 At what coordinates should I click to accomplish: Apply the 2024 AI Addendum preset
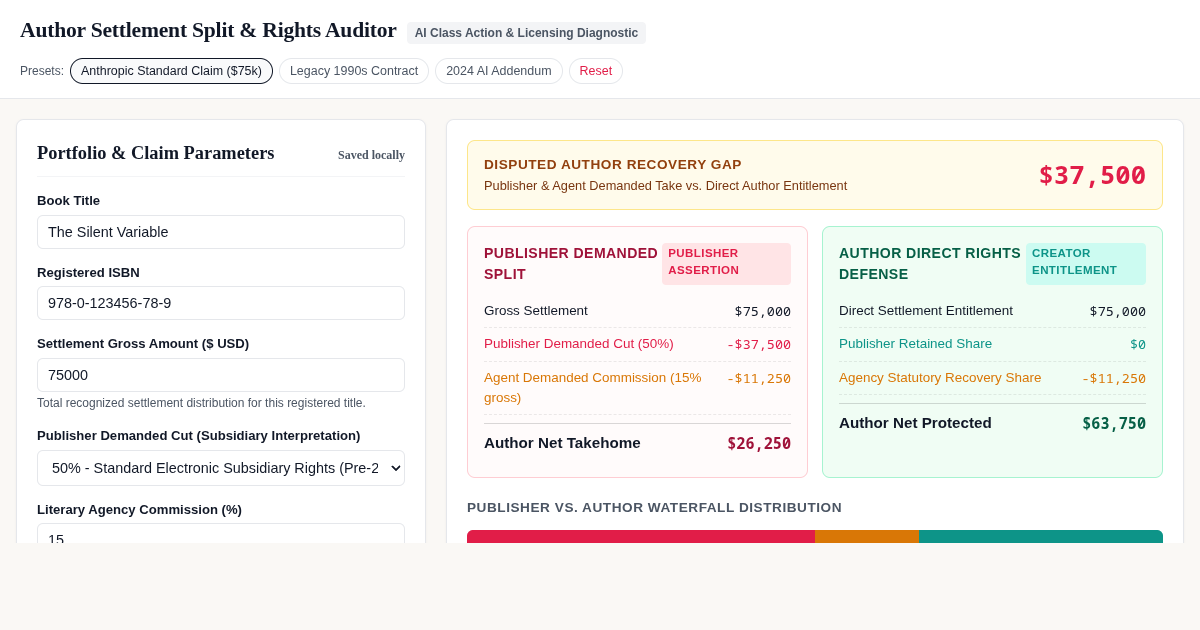[499, 71]
